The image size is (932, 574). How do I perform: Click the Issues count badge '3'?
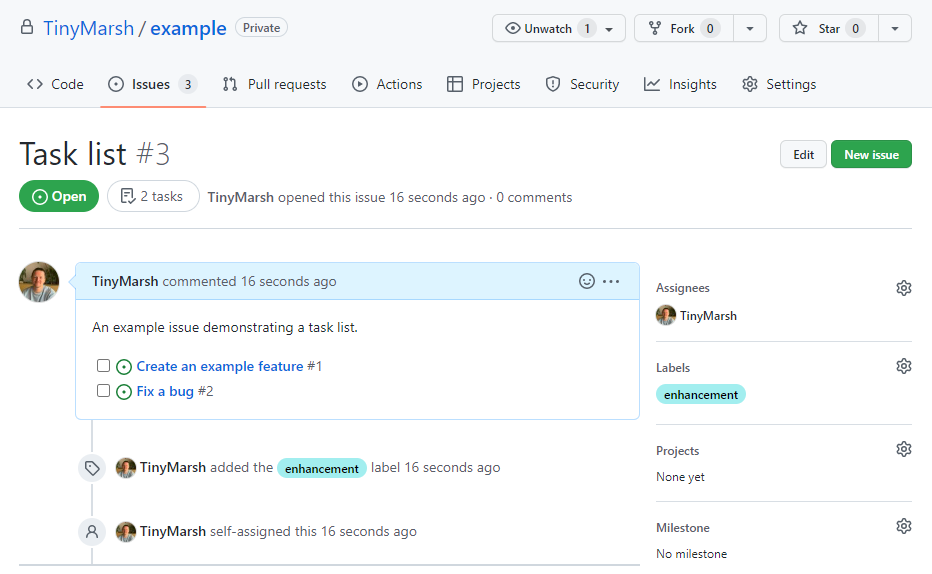point(188,84)
